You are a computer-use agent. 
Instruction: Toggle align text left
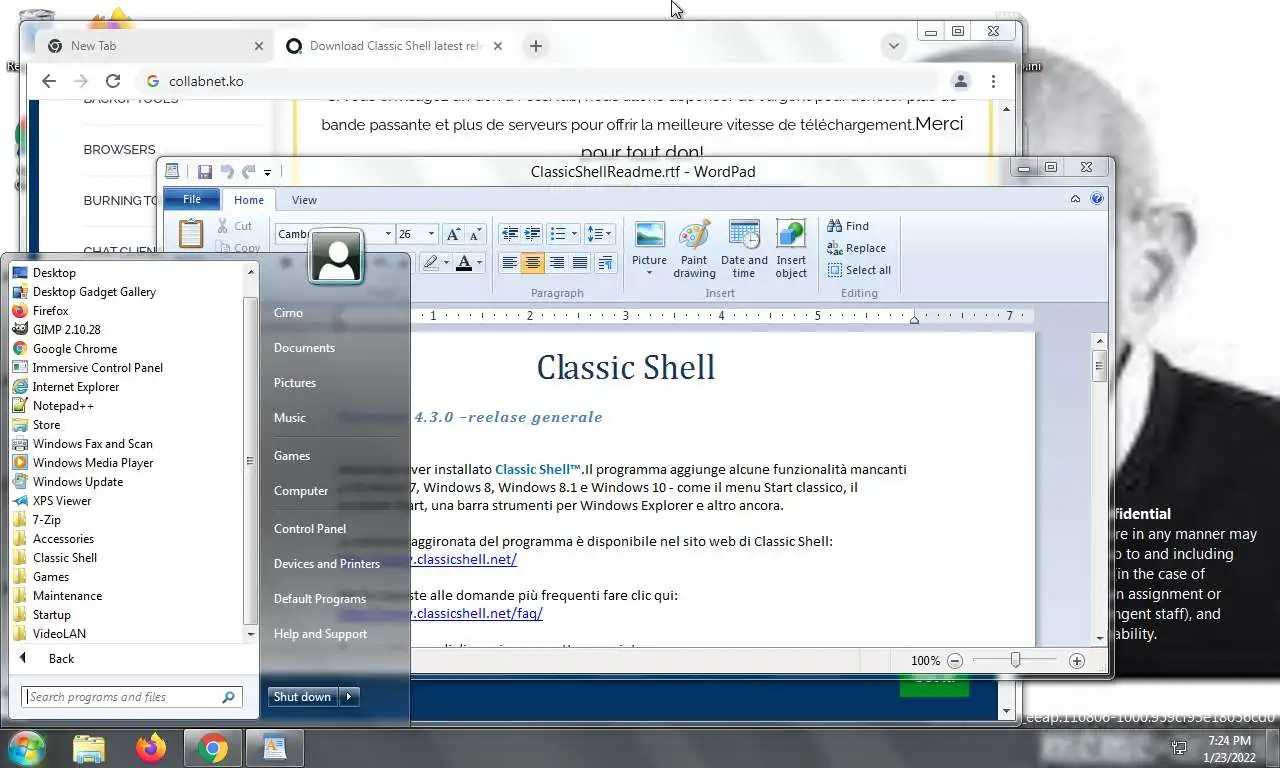(x=510, y=263)
